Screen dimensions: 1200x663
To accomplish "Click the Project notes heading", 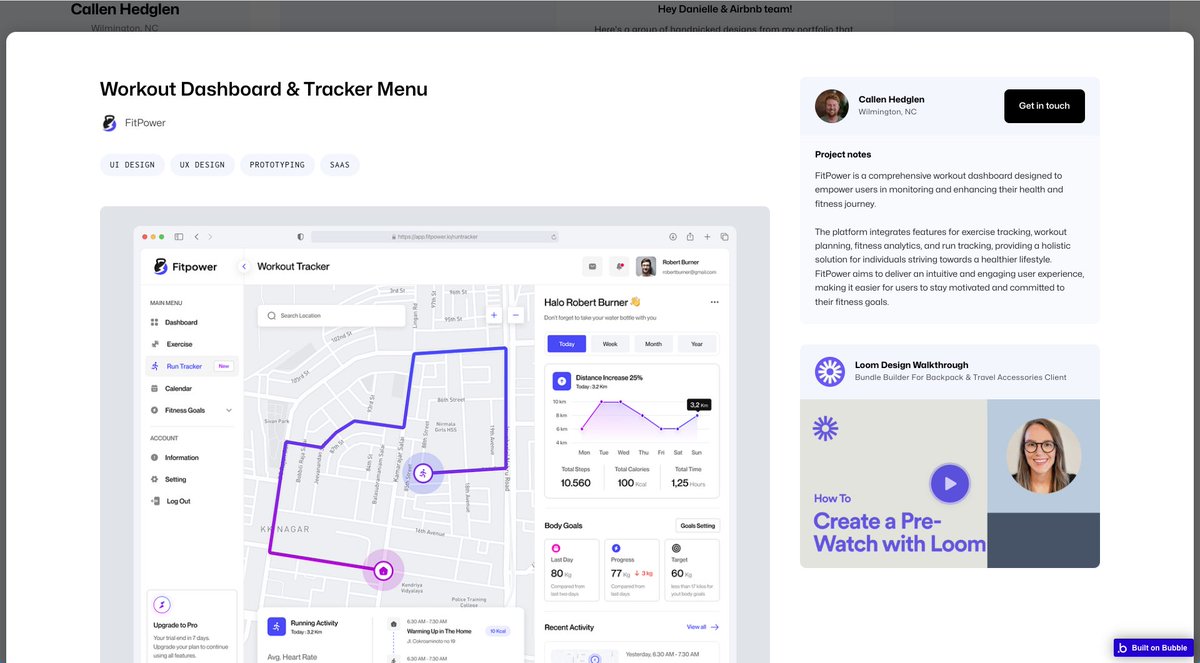I will point(843,155).
